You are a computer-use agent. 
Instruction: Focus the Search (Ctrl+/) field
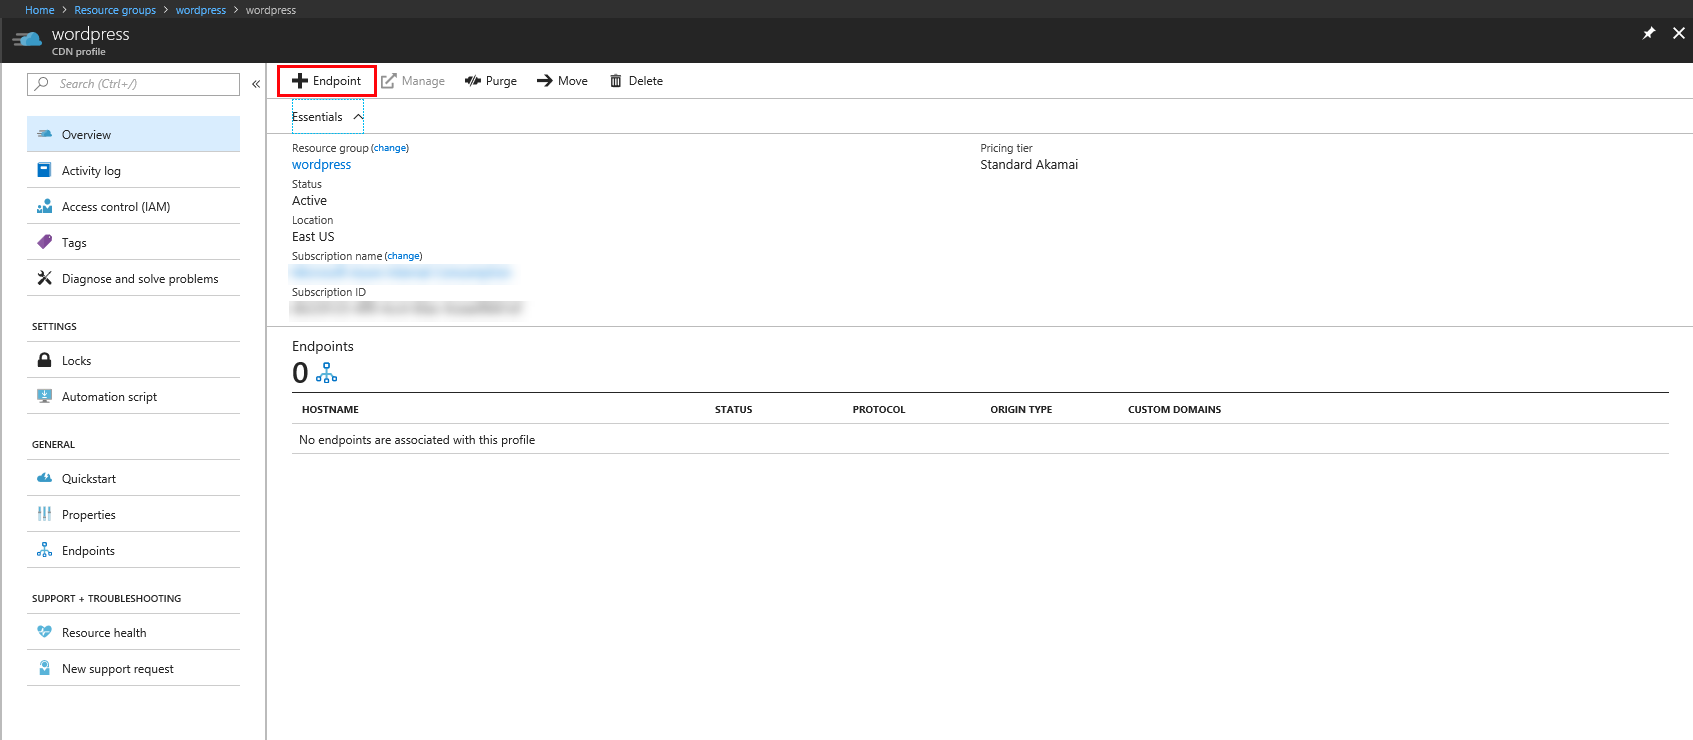coord(134,84)
